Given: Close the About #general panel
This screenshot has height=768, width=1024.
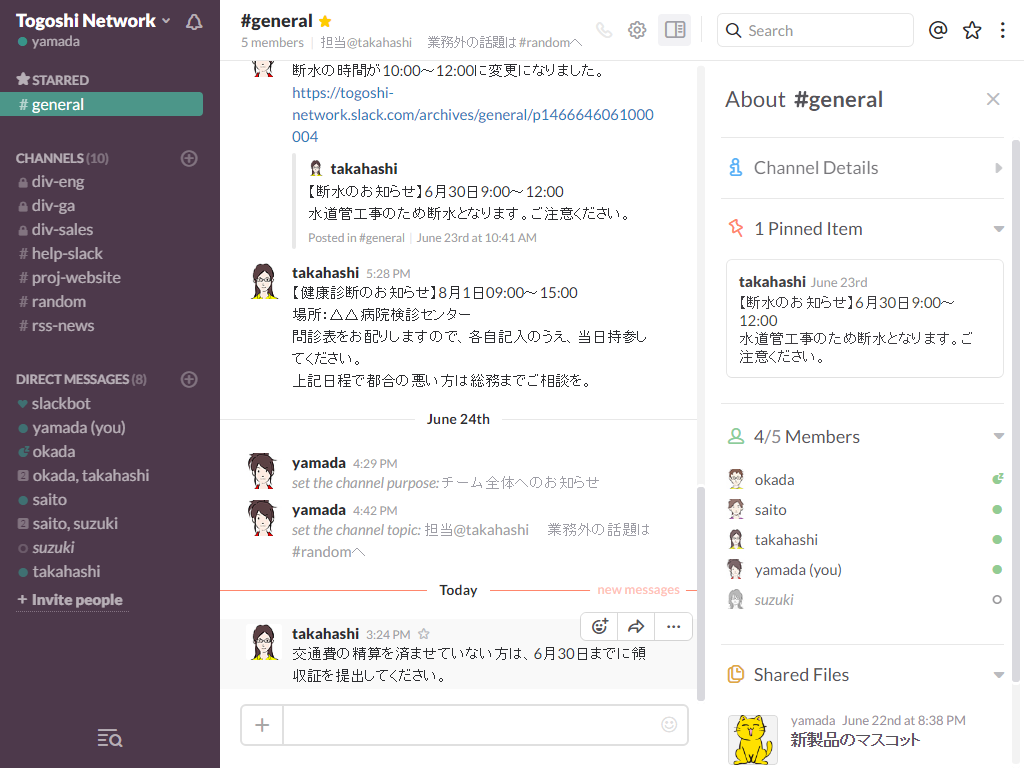Looking at the screenshot, I should tap(993, 99).
